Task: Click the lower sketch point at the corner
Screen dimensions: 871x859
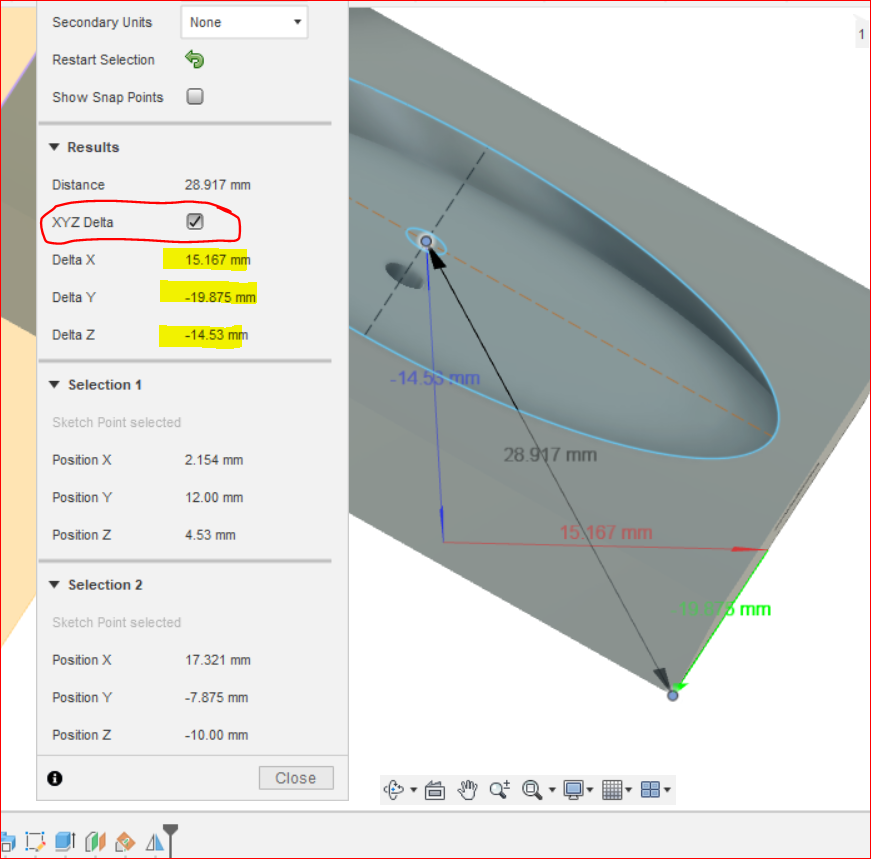Action: [x=673, y=695]
